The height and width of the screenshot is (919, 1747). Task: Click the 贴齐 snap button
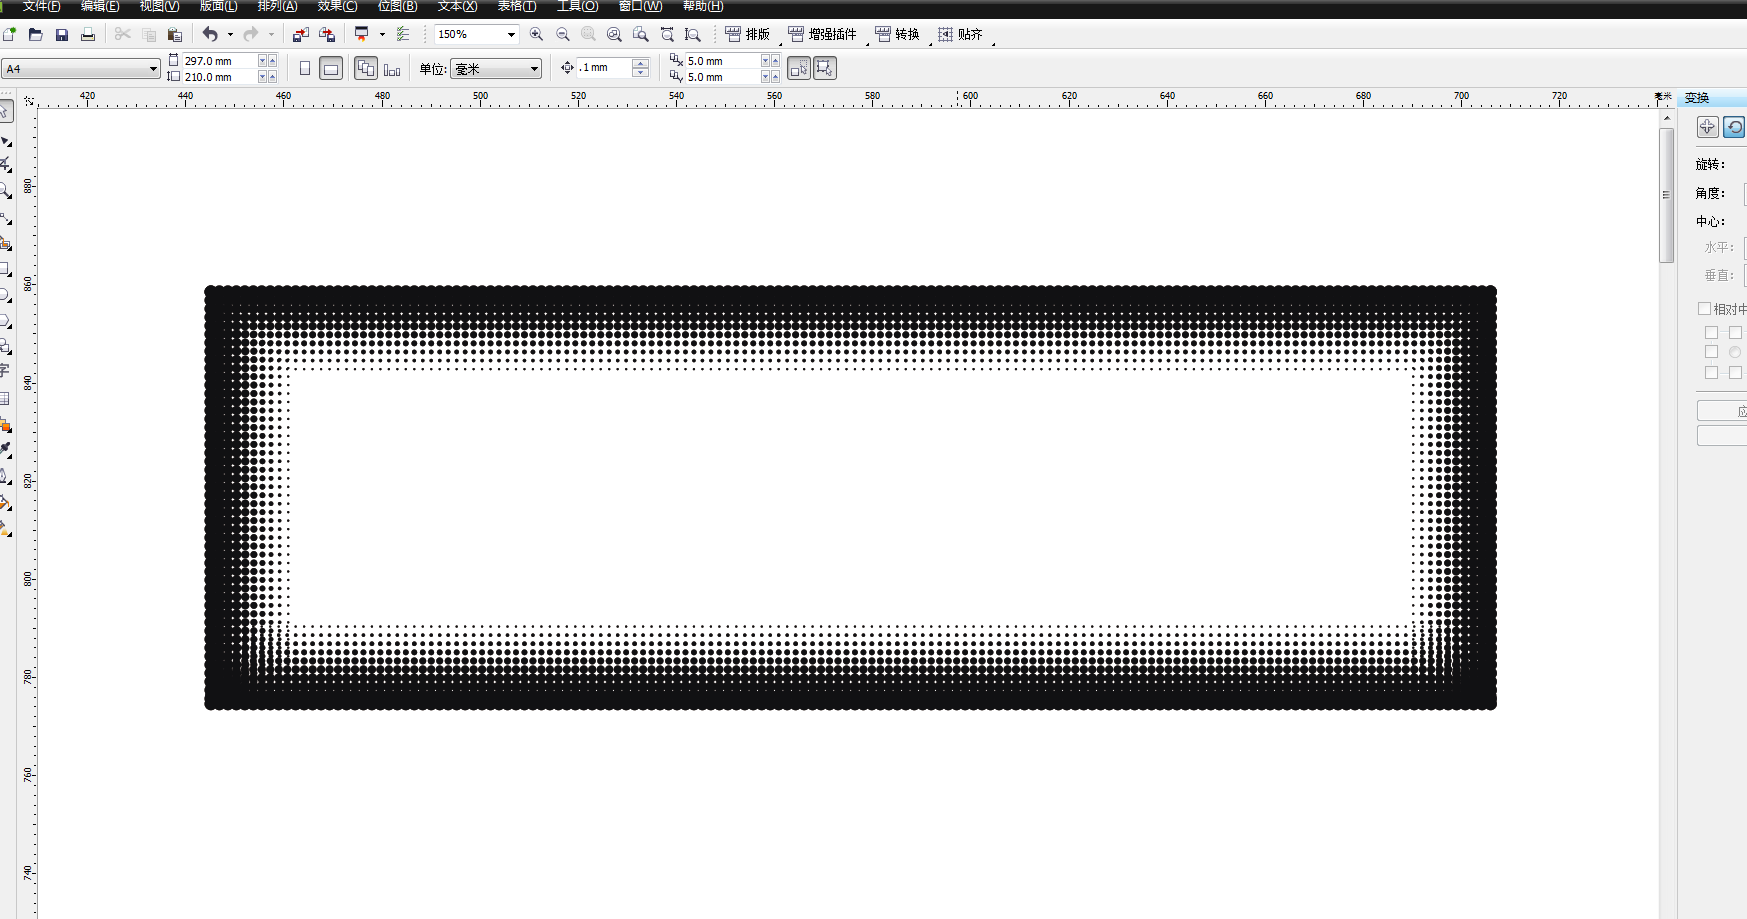click(962, 33)
